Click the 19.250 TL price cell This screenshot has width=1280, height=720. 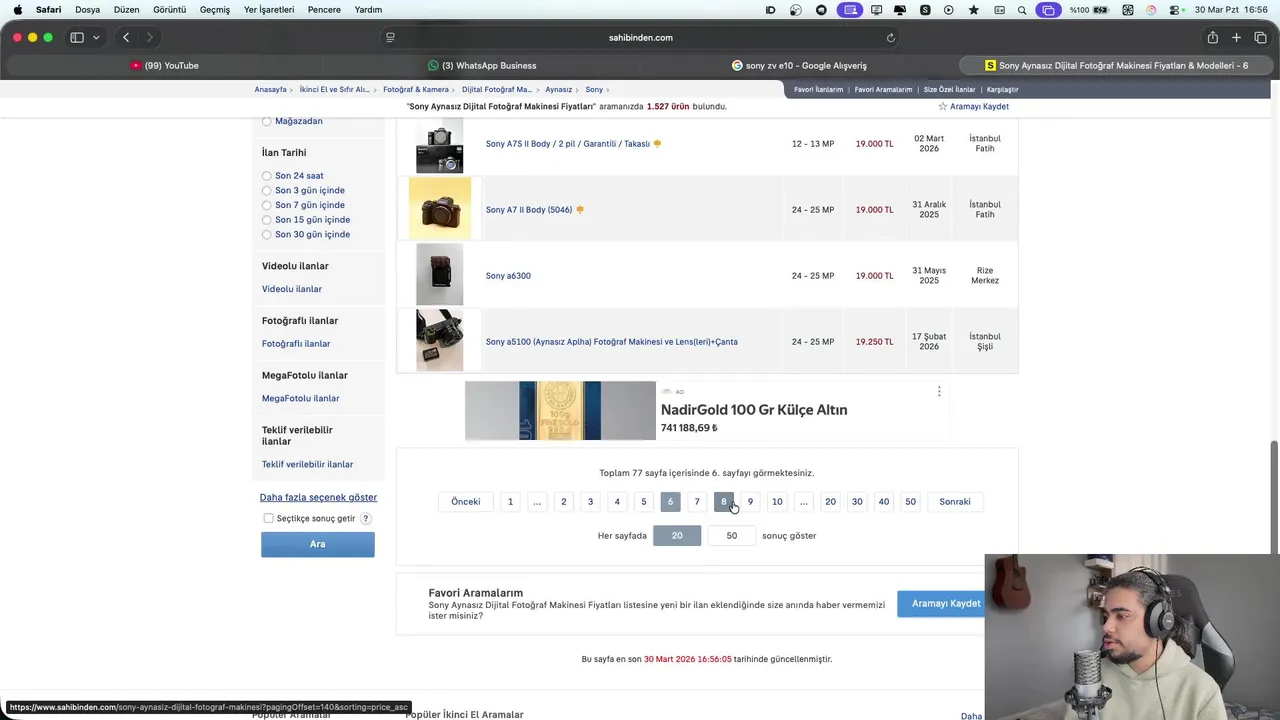(874, 342)
